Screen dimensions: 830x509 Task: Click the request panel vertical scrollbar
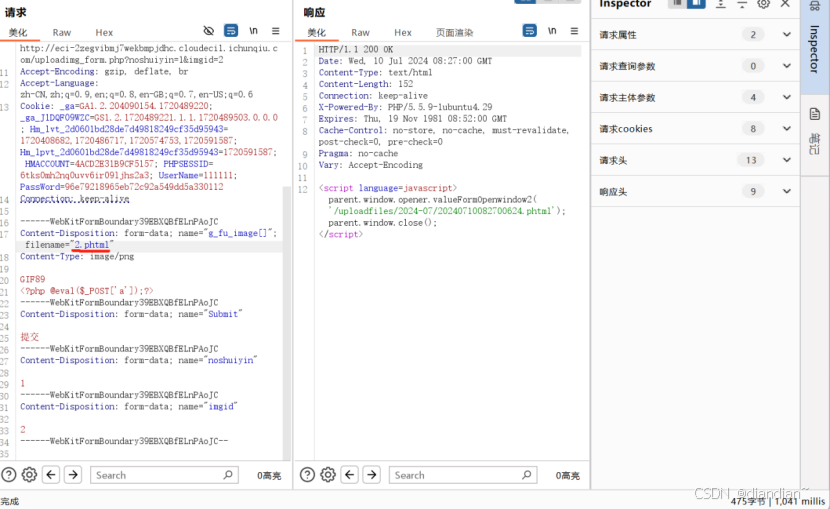[287, 323]
